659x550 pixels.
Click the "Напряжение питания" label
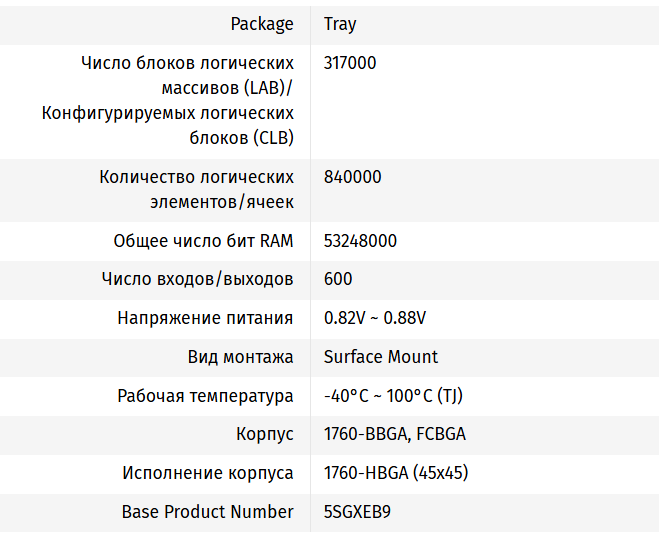point(205,318)
